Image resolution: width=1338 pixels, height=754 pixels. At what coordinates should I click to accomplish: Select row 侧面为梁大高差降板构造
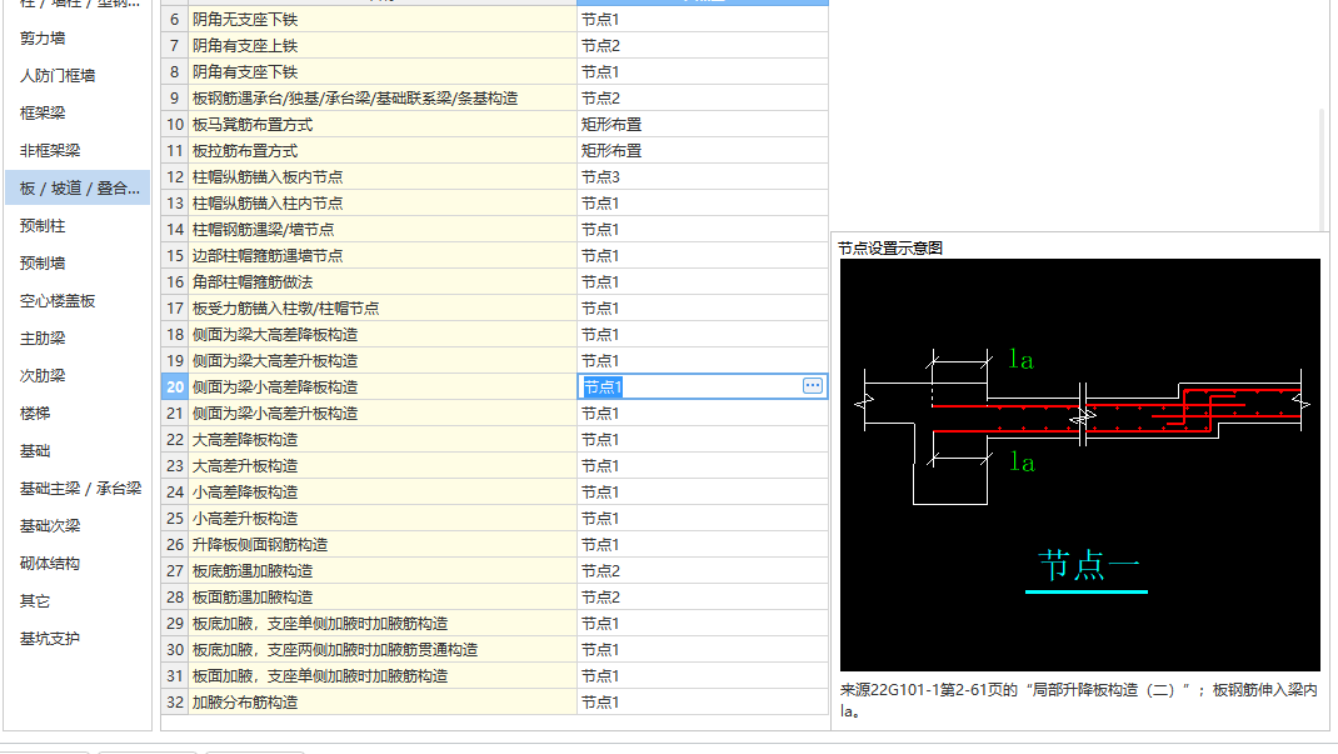click(x=383, y=335)
